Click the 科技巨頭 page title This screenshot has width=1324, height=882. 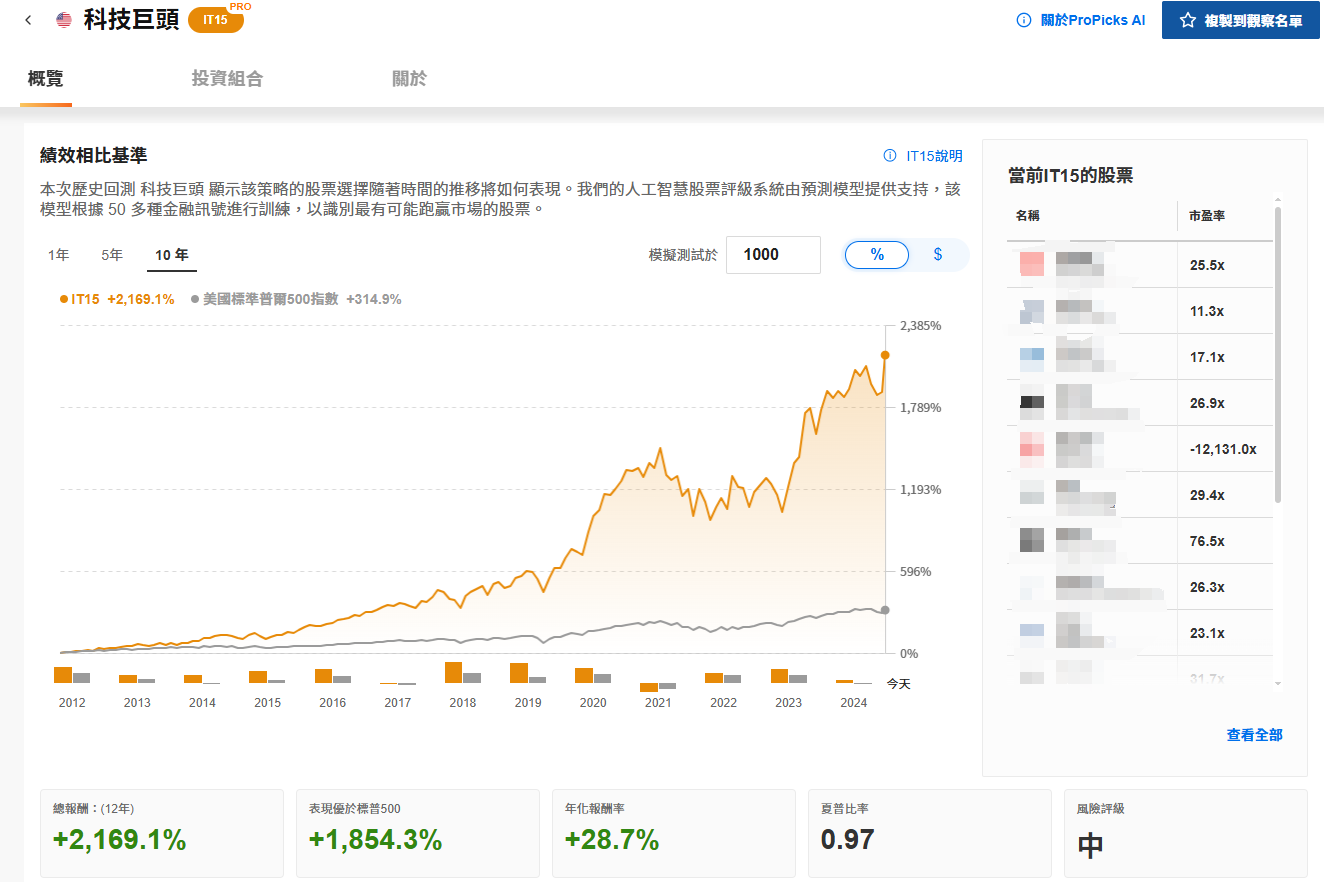pyautogui.click(x=131, y=20)
